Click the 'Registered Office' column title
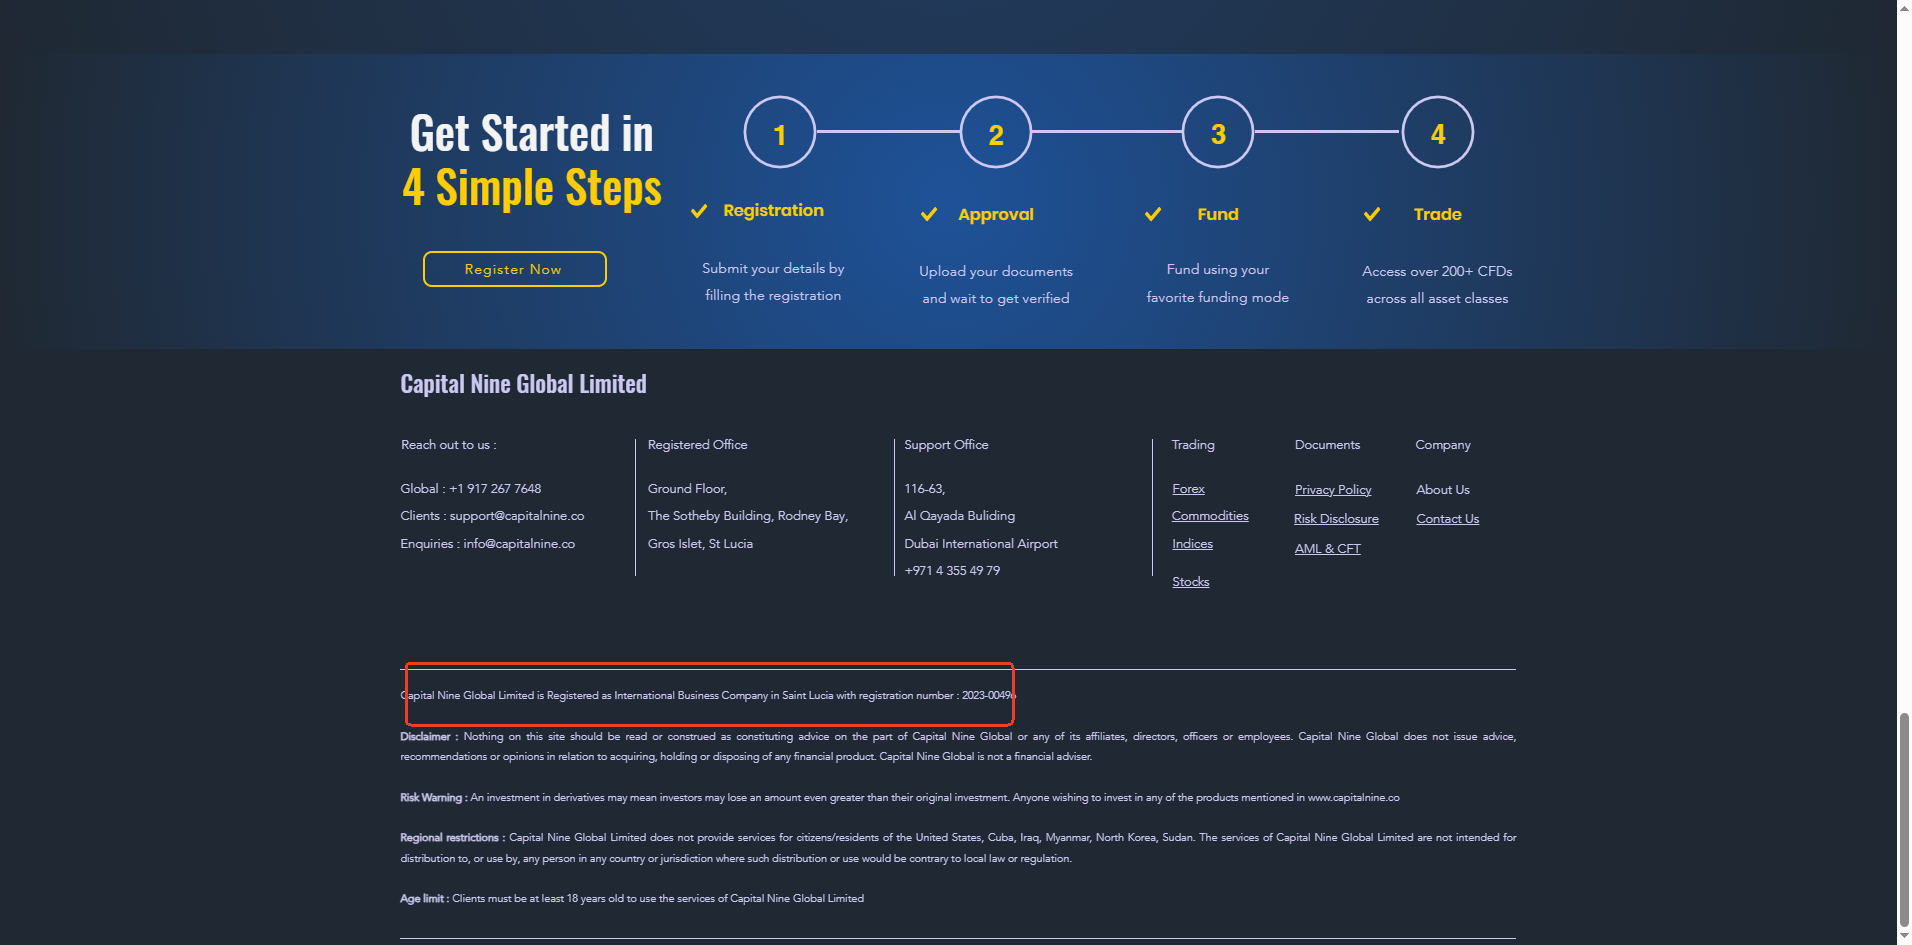The width and height of the screenshot is (1912, 945). [x=697, y=445]
